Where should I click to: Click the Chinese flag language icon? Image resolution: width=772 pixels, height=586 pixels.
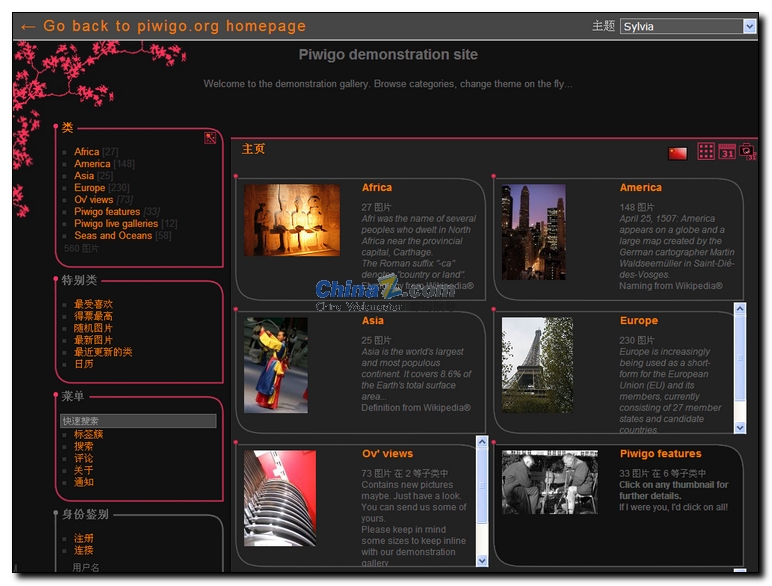[677, 154]
